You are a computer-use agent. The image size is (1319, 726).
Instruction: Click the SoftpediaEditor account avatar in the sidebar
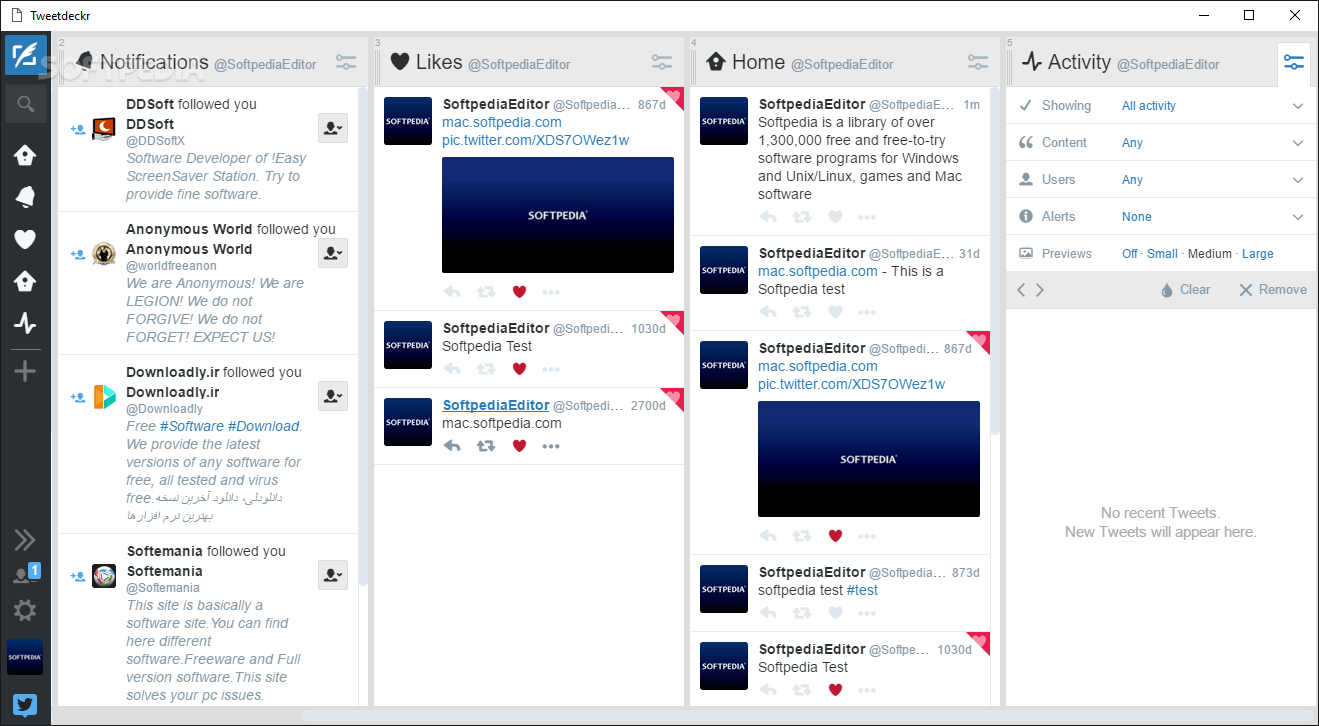(x=25, y=657)
